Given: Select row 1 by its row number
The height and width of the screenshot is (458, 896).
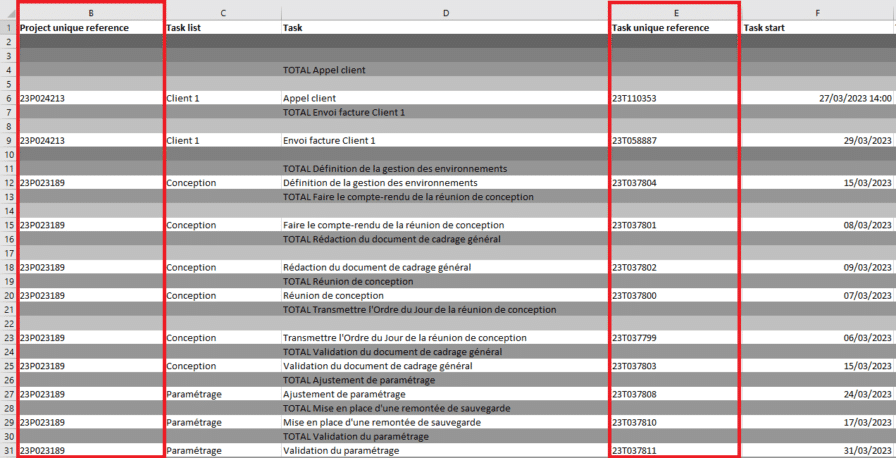Looking at the screenshot, I should pyautogui.click(x=8, y=28).
